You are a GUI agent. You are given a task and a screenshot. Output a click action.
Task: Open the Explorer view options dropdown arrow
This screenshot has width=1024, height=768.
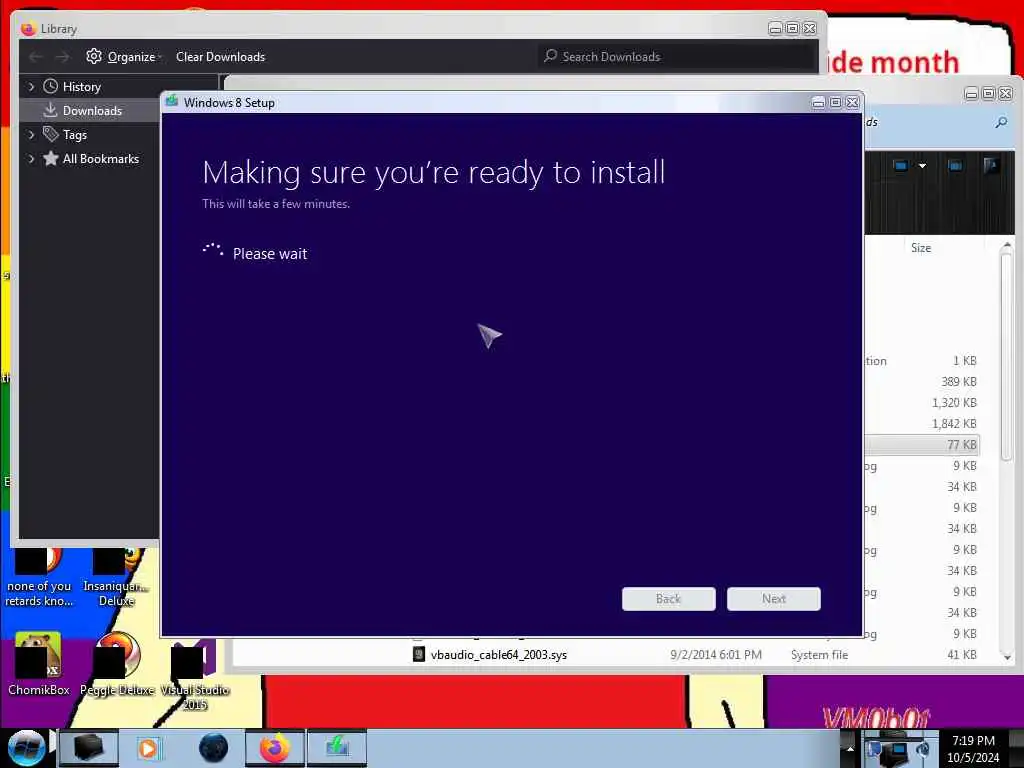[922, 166]
